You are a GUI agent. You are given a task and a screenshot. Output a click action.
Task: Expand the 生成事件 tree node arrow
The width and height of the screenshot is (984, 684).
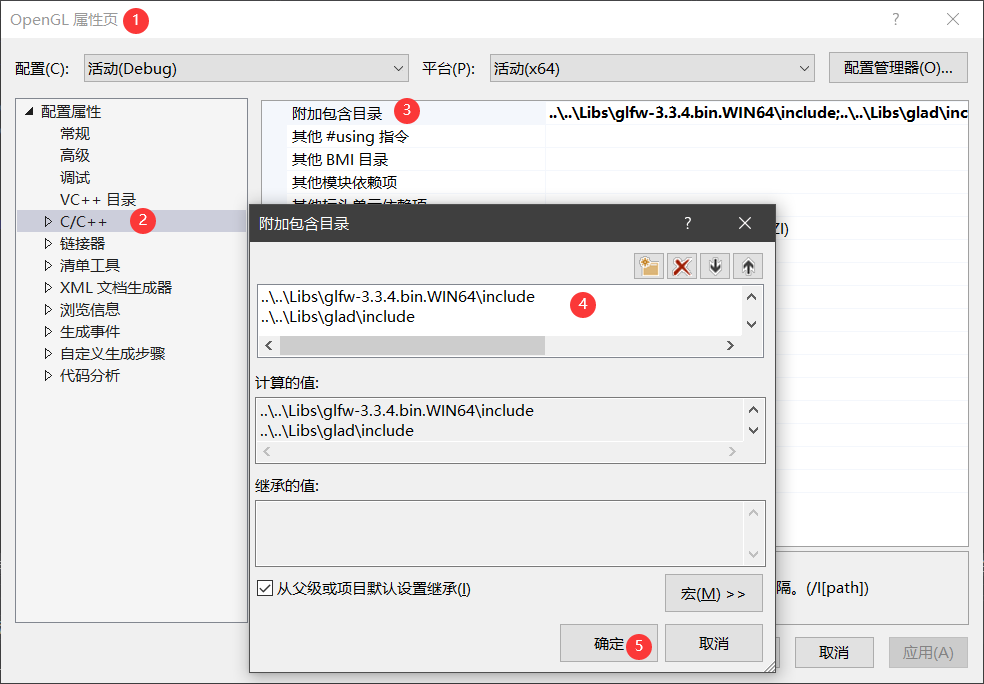[48, 331]
